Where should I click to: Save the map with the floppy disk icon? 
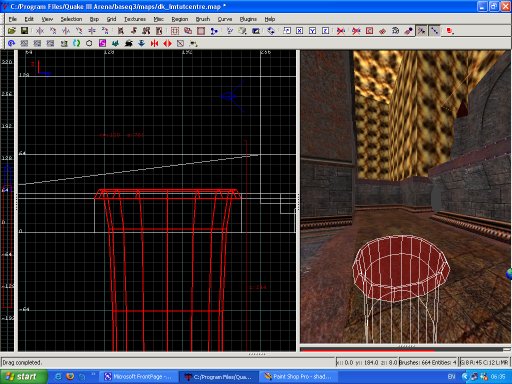coord(24,31)
